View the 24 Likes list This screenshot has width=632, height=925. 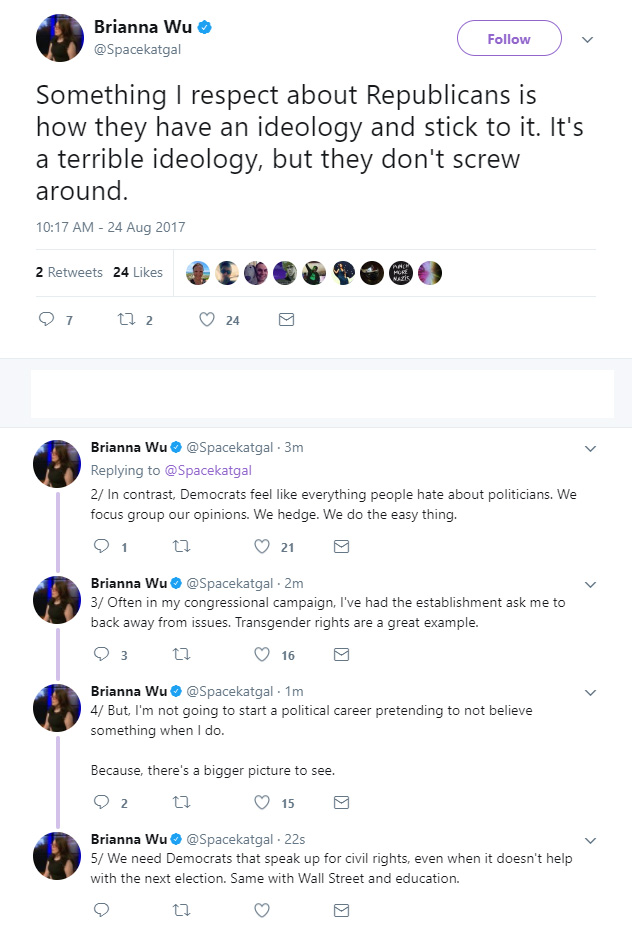[x=138, y=272]
